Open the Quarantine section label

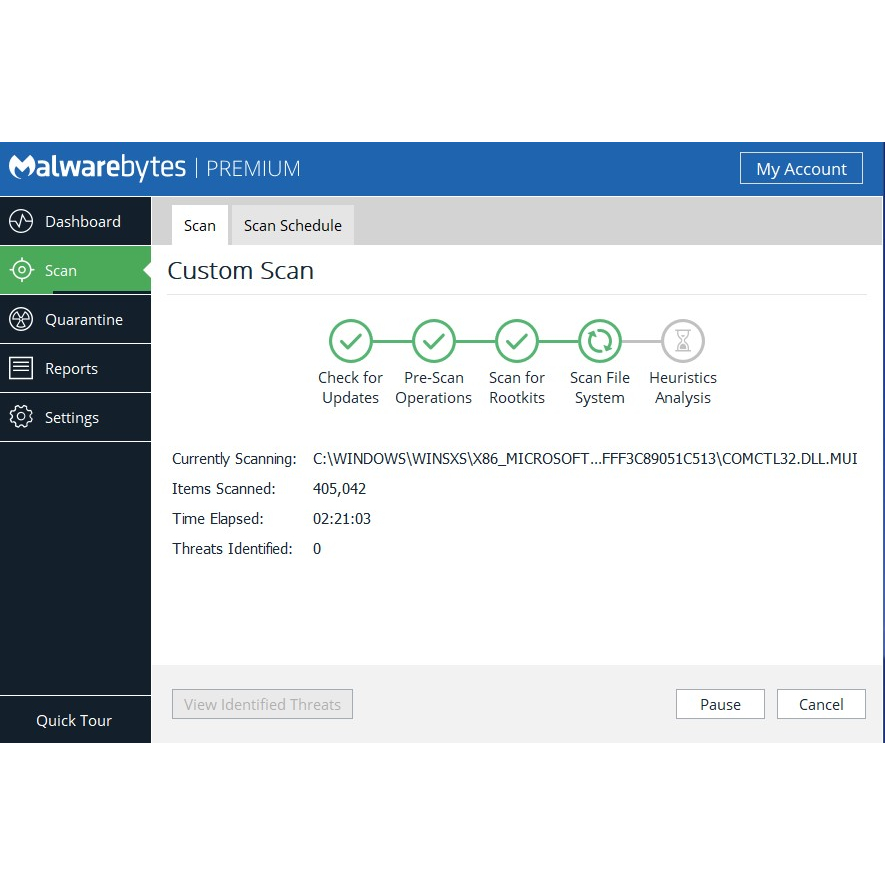tap(84, 320)
